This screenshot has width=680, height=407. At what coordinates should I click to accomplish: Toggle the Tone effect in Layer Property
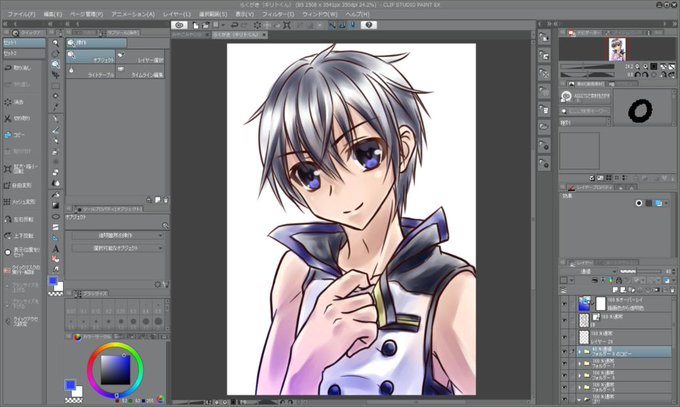click(x=649, y=203)
